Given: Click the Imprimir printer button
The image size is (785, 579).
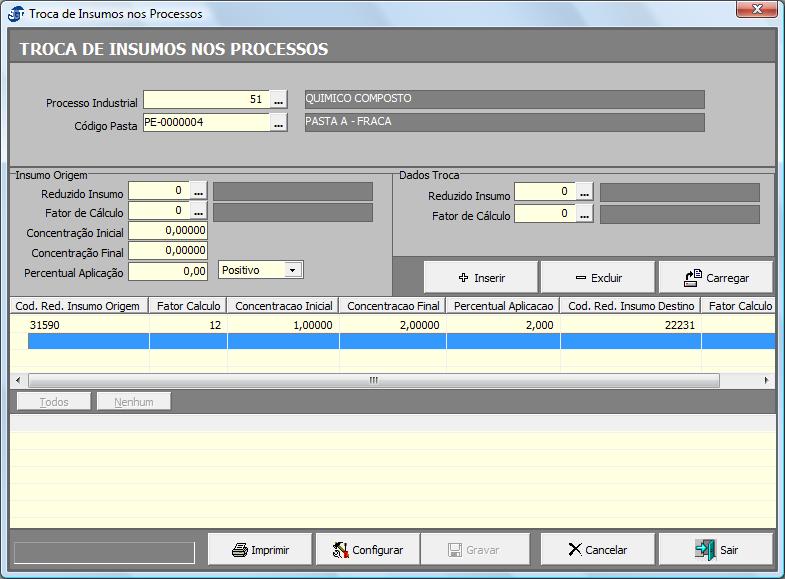Looking at the screenshot, I should pyautogui.click(x=260, y=550).
